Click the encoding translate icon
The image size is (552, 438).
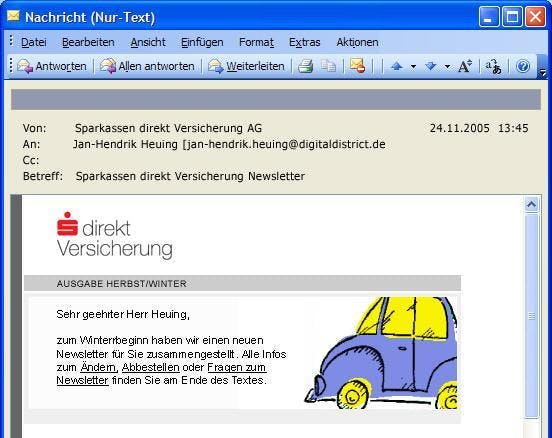494,66
